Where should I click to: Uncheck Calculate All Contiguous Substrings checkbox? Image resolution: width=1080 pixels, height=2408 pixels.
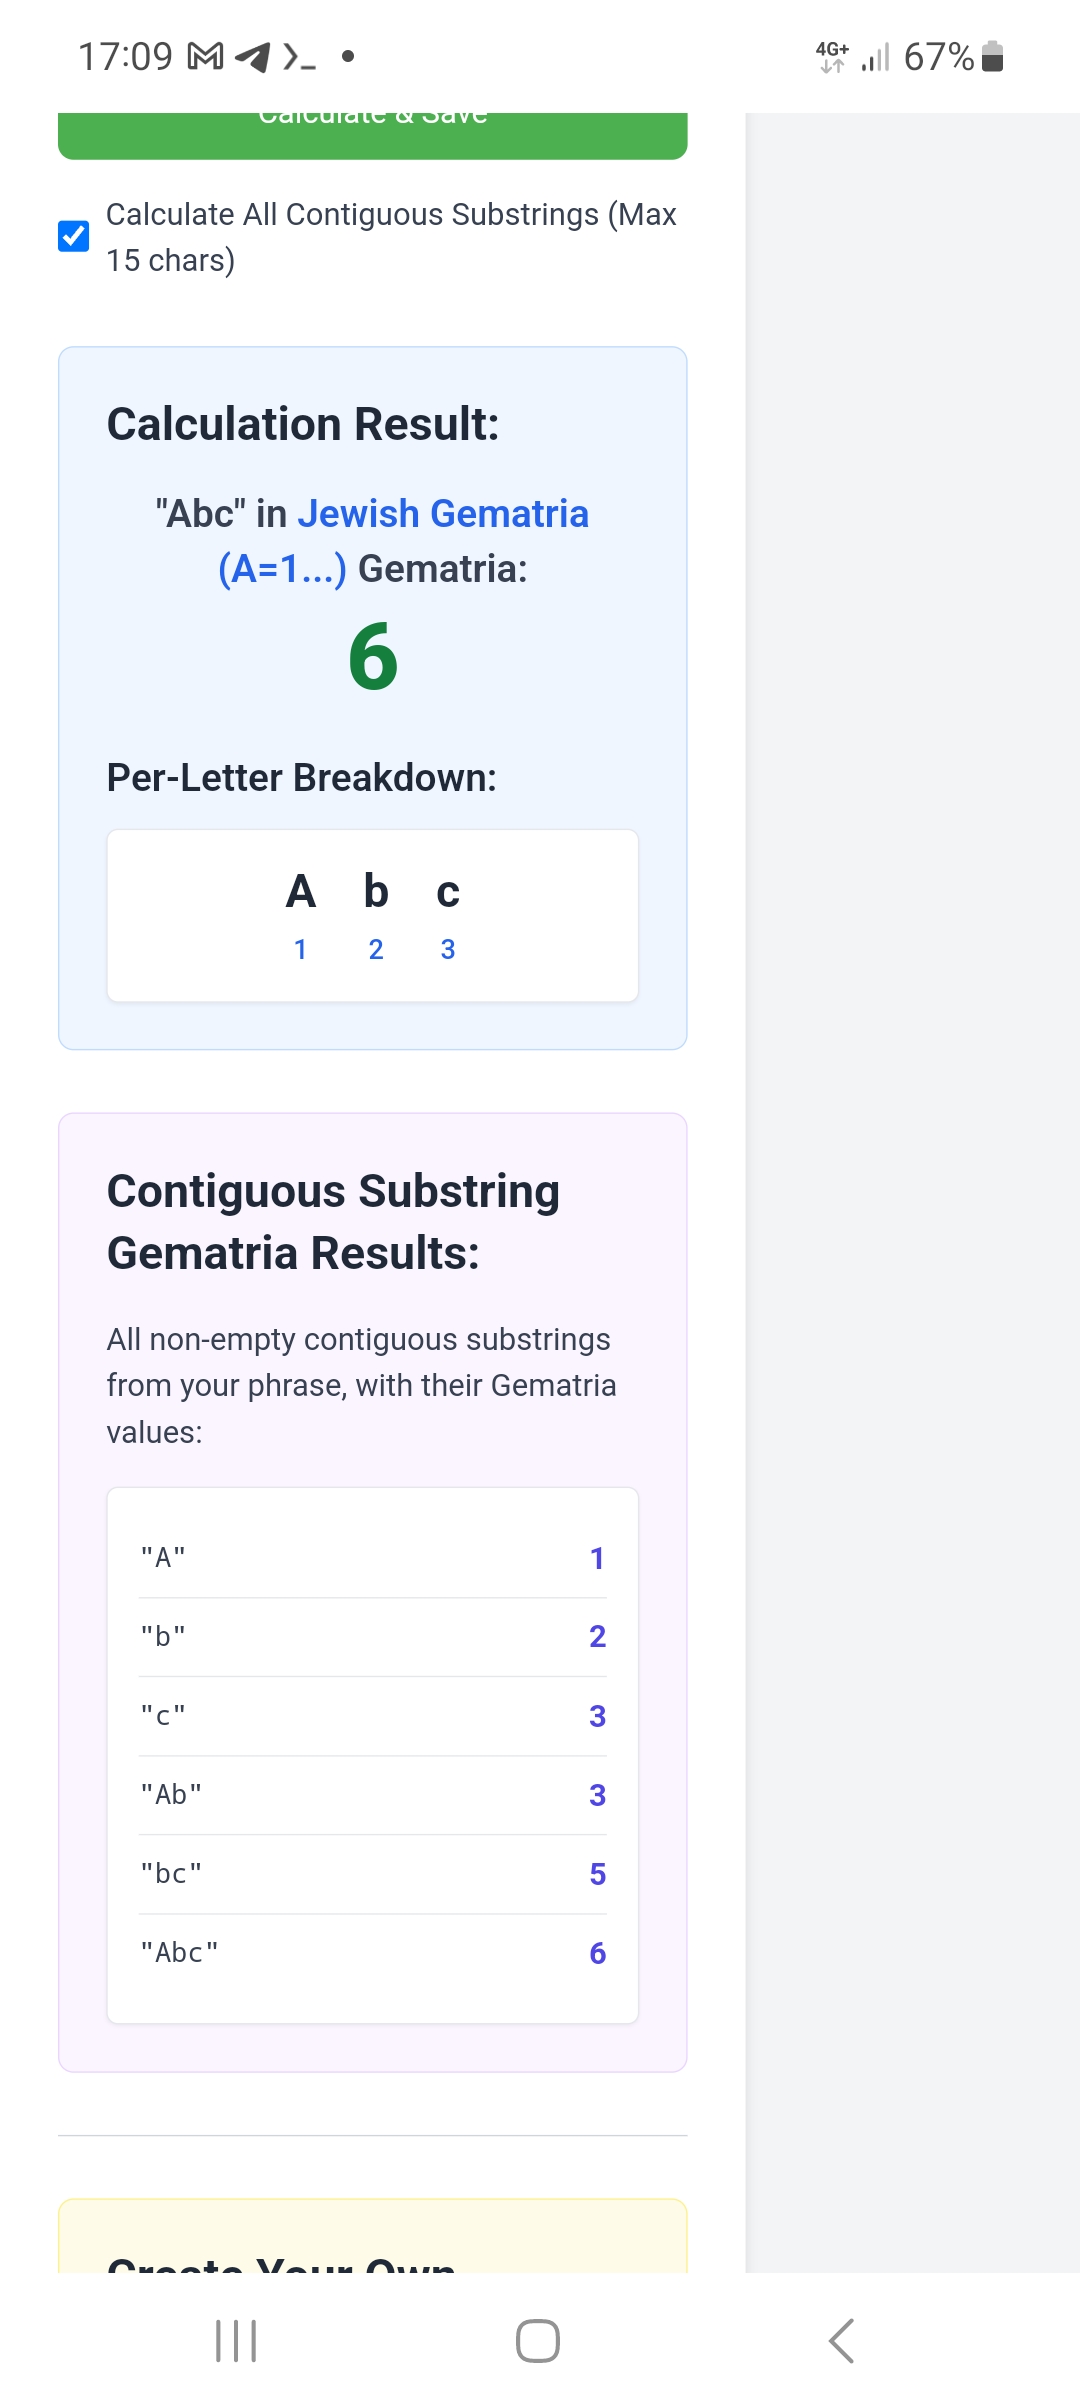pos(74,237)
